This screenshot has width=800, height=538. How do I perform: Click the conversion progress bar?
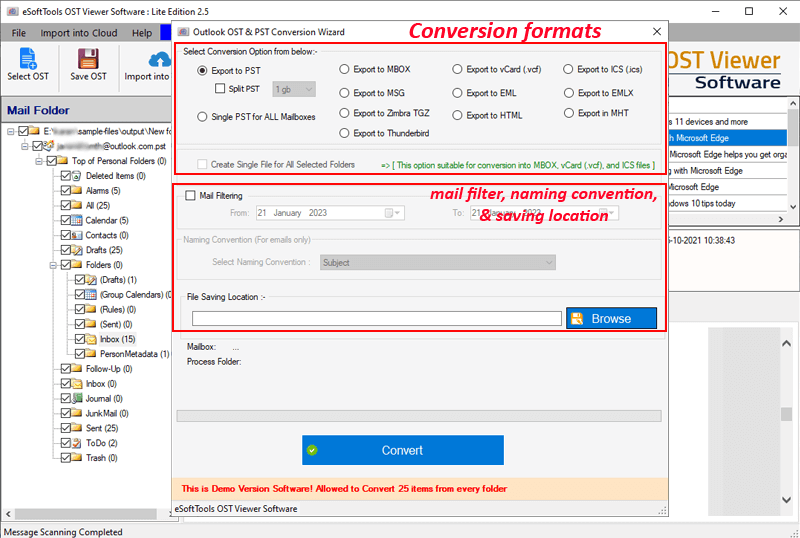click(x=419, y=415)
